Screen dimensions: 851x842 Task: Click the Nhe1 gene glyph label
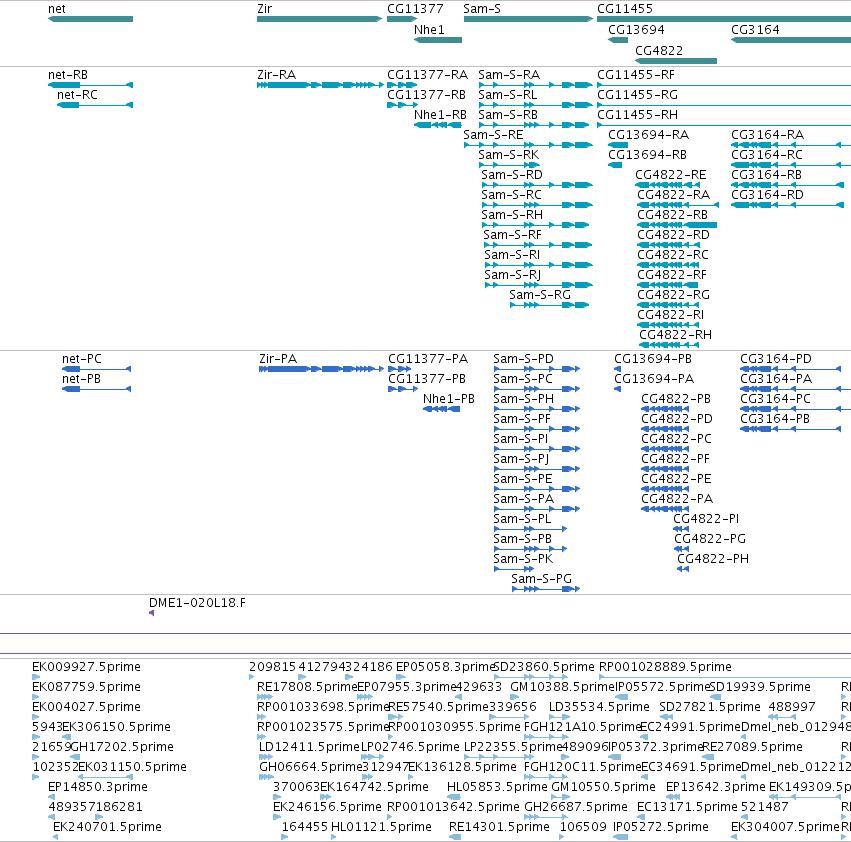point(429,29)
